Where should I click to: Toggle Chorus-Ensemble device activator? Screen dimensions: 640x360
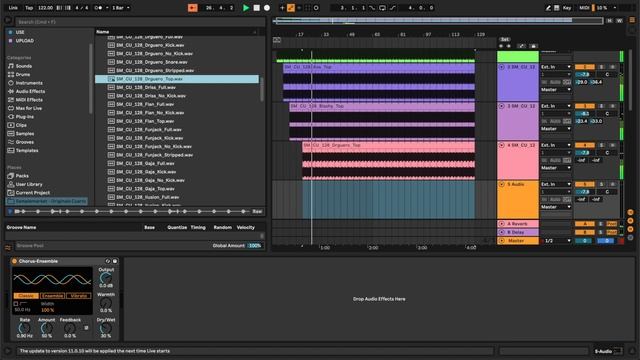(x=14, y=261)
